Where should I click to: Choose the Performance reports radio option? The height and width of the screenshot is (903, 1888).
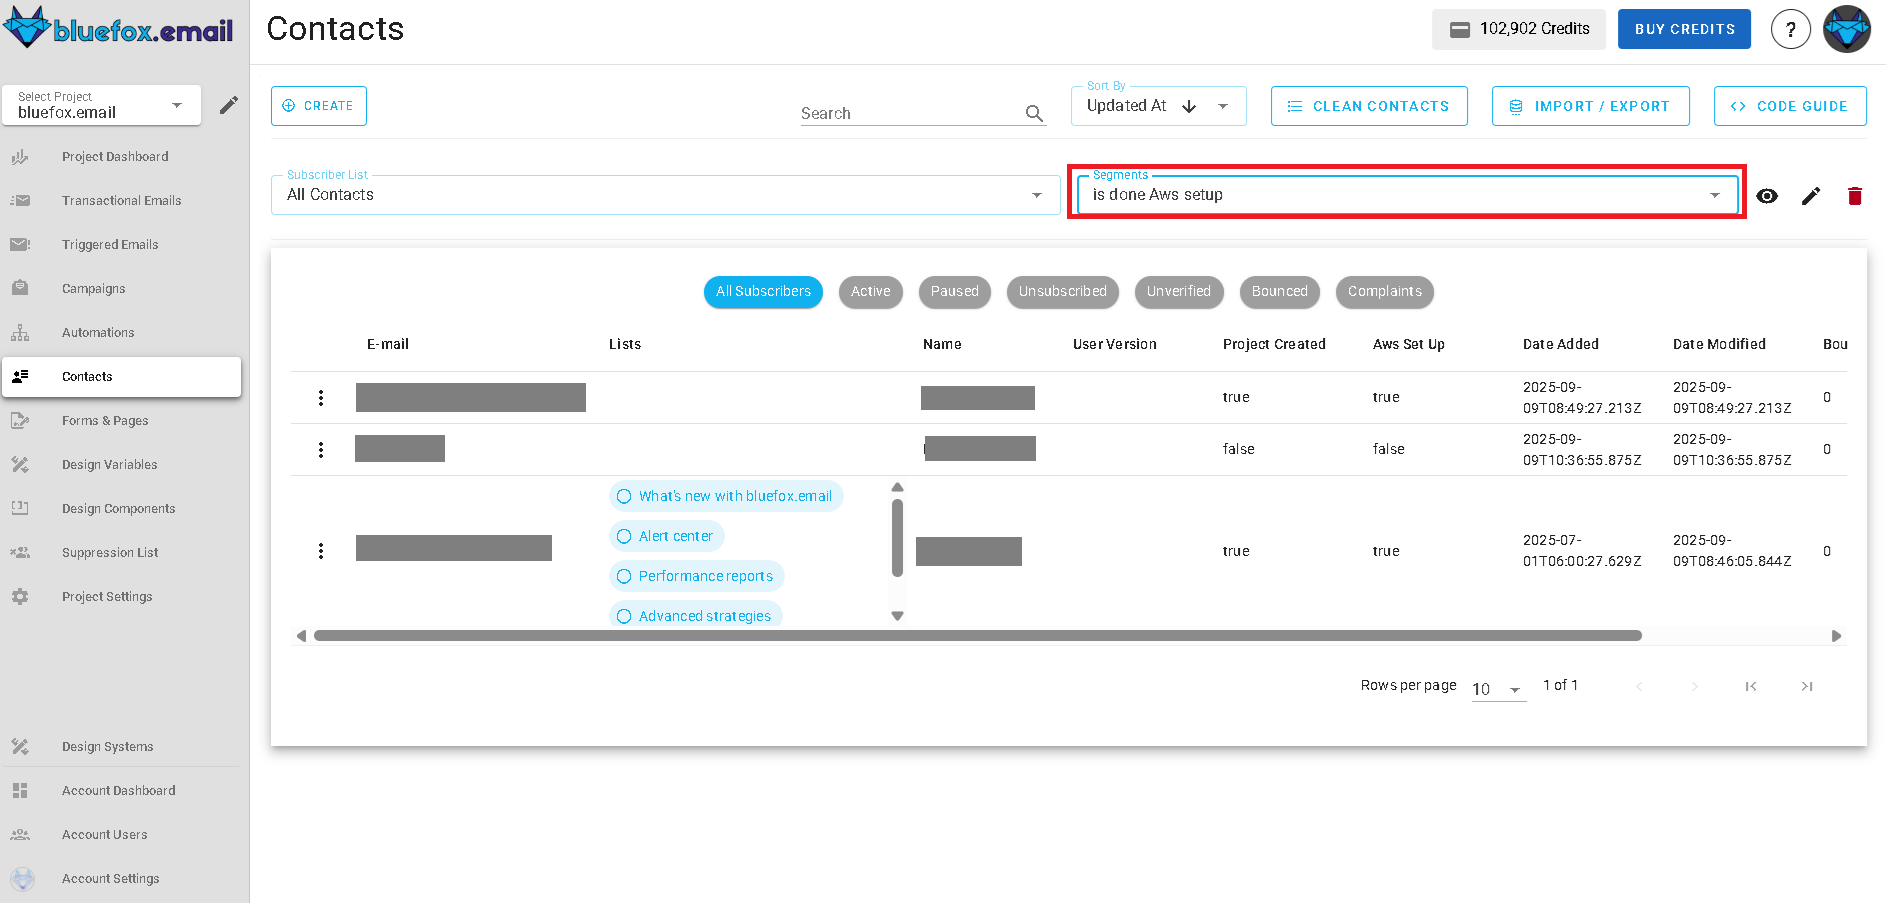tap(624, 576)
